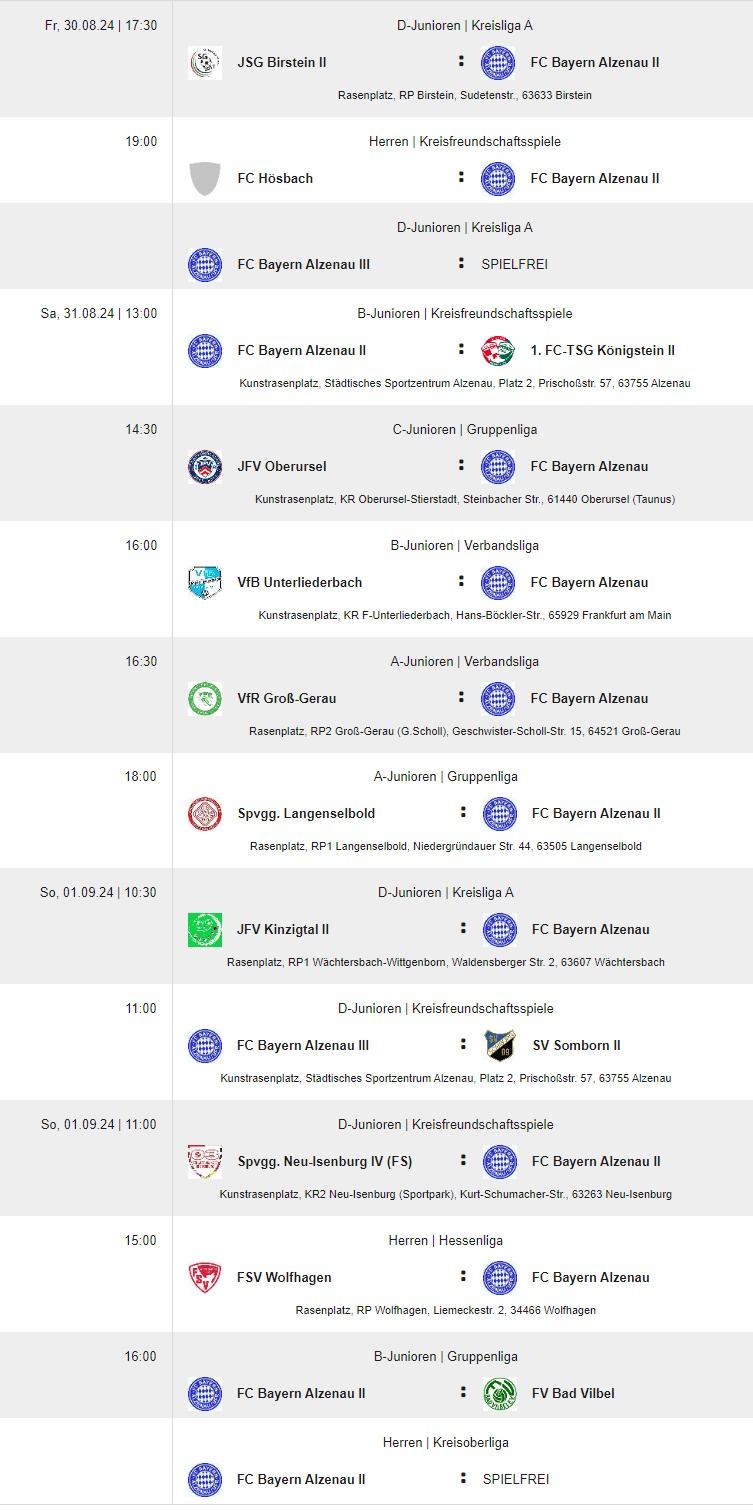The height and width of the screenshot is (1511, 753).
Task: Click the A-Junioren | Verbandsliga competition label
Action: (x=464, y=662)
